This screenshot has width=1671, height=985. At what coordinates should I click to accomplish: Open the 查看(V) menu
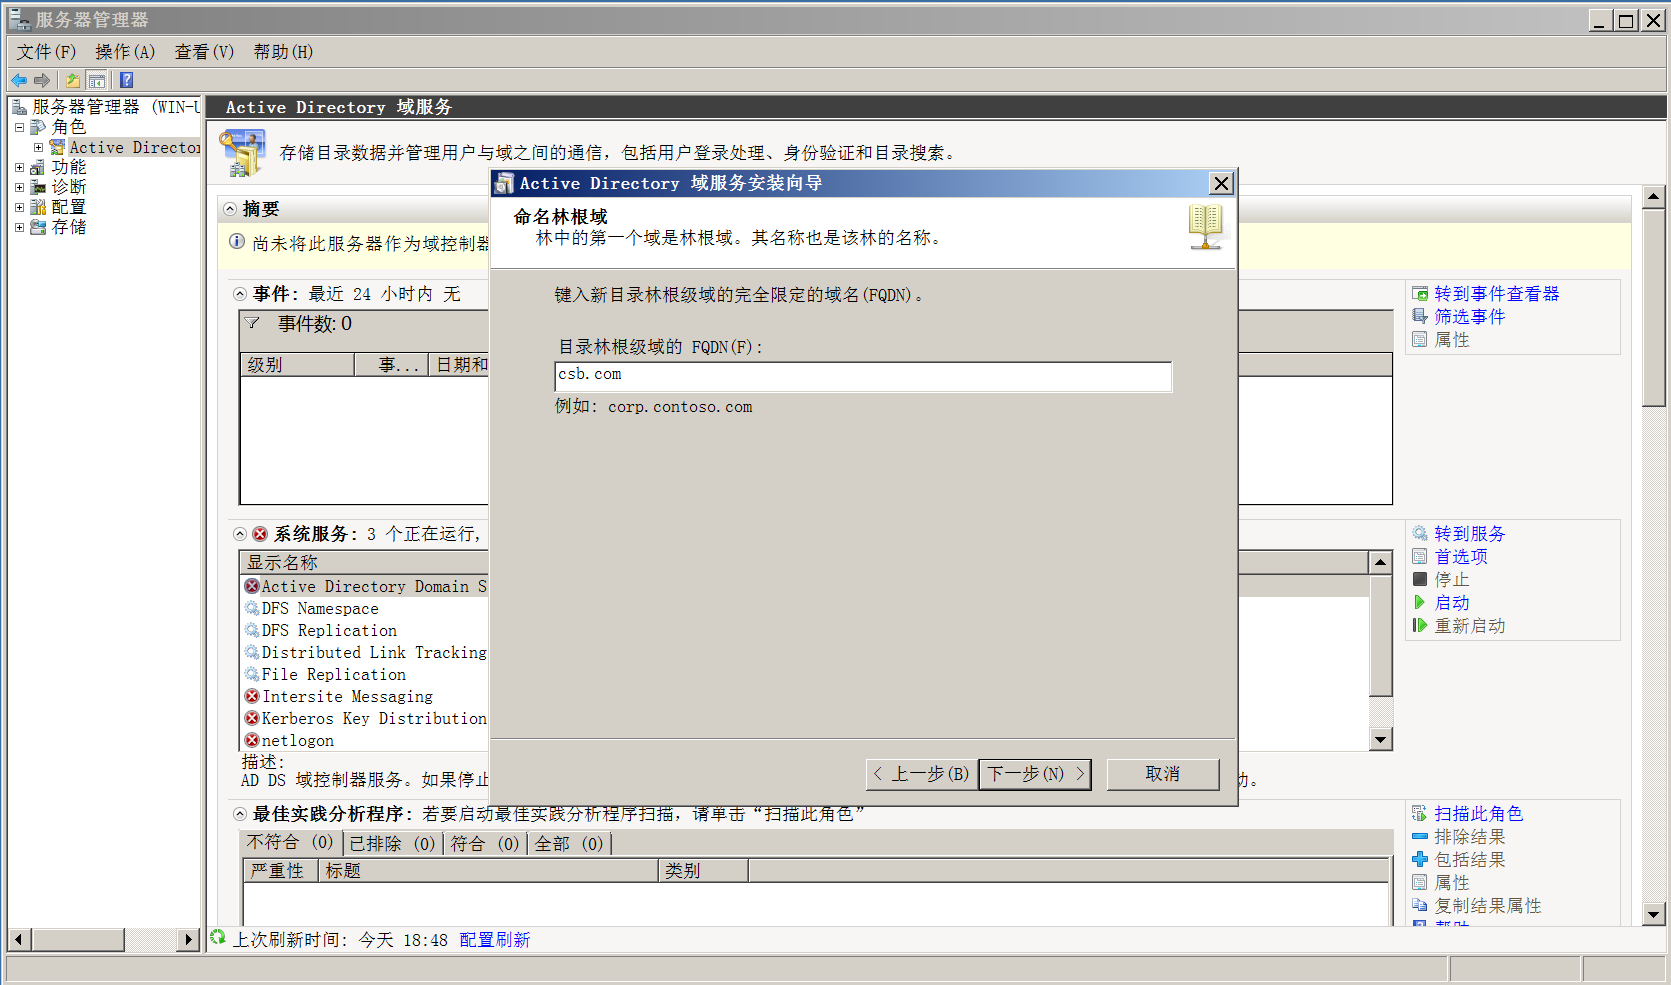(204, 52)
